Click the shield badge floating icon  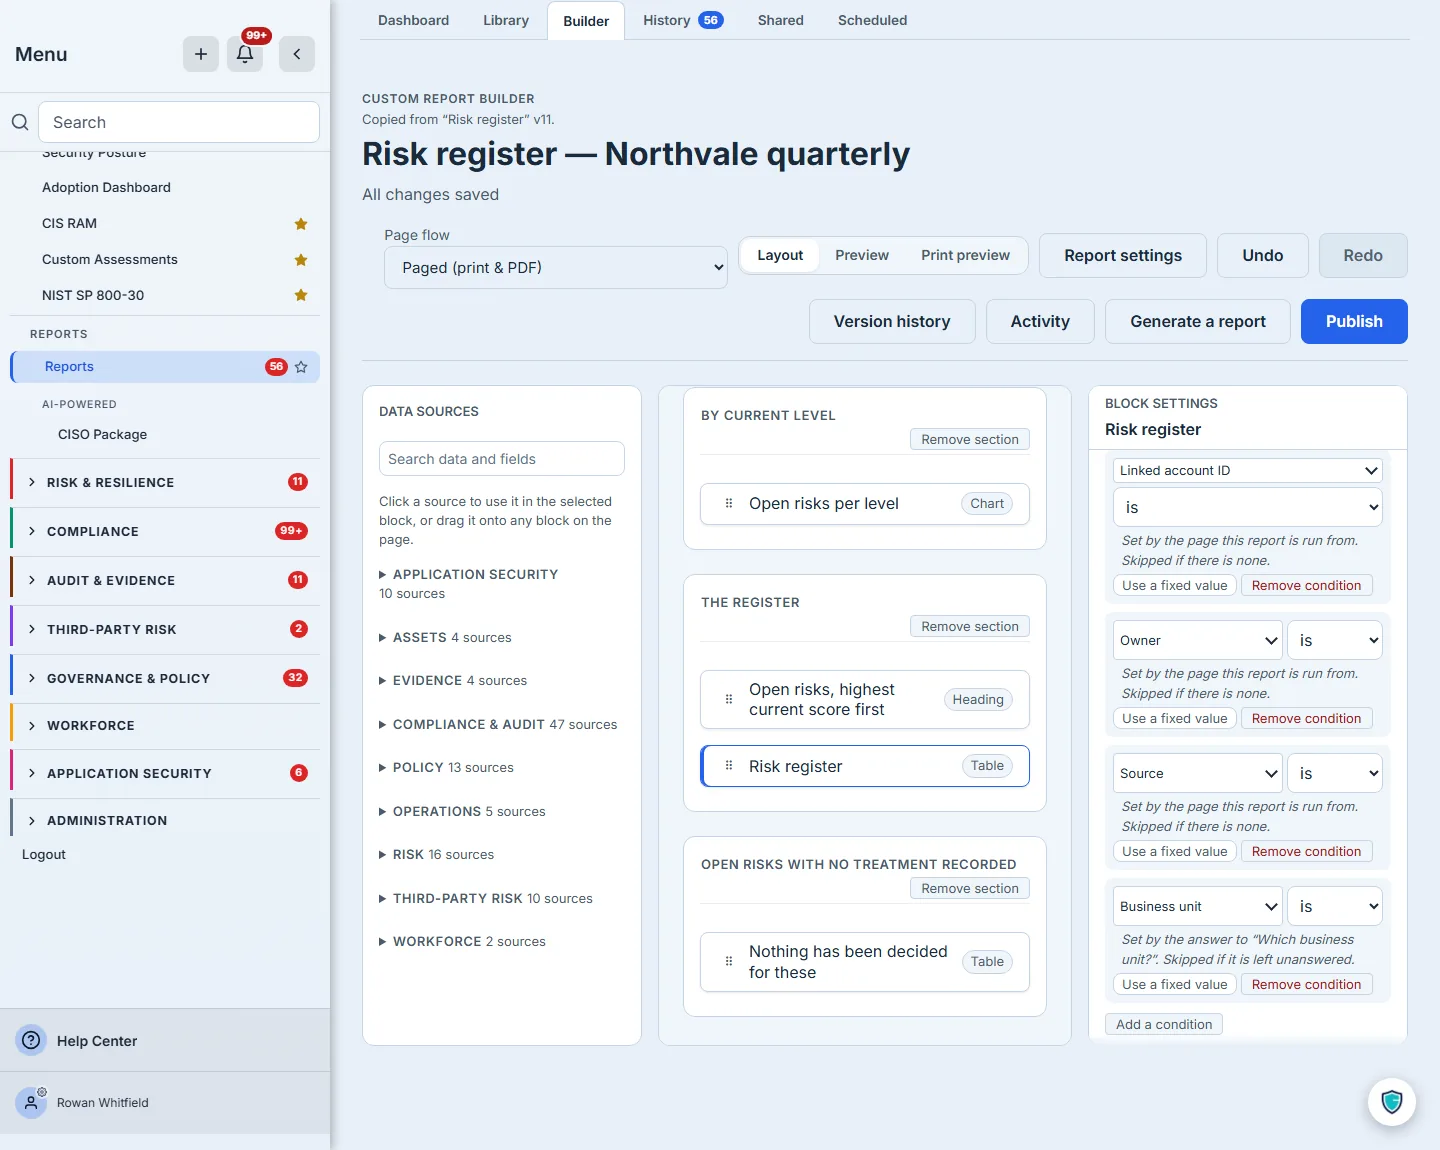pyautogui.click(x=1392, y=1102)
